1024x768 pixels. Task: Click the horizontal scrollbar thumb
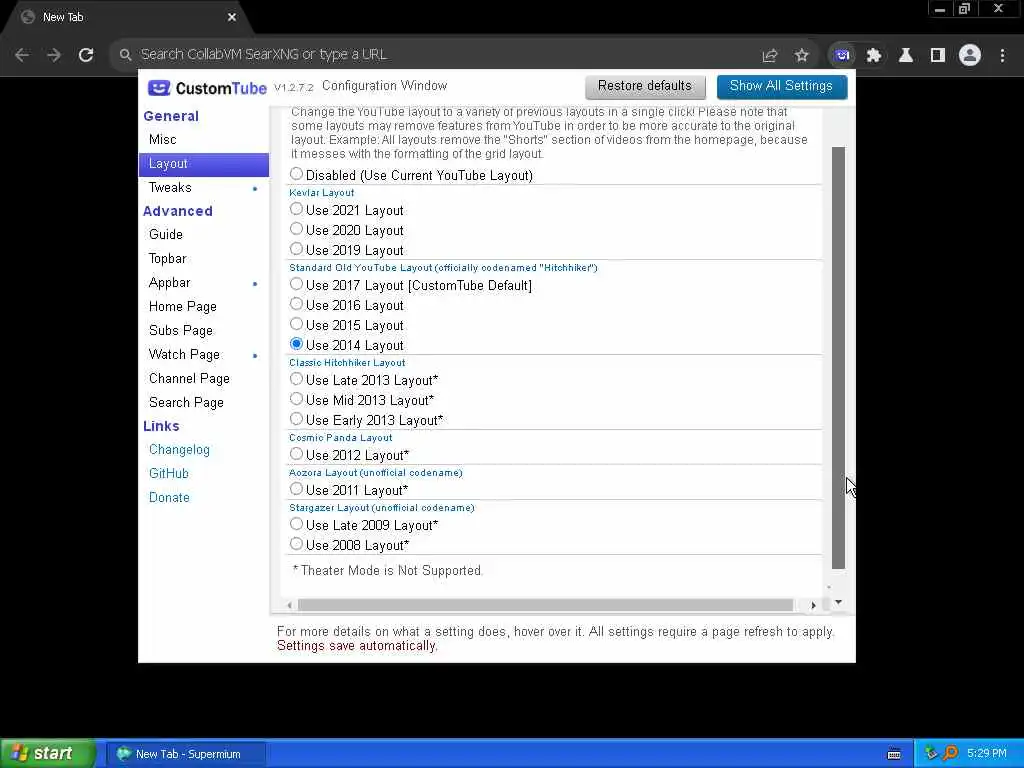click(x=545, y=605)
